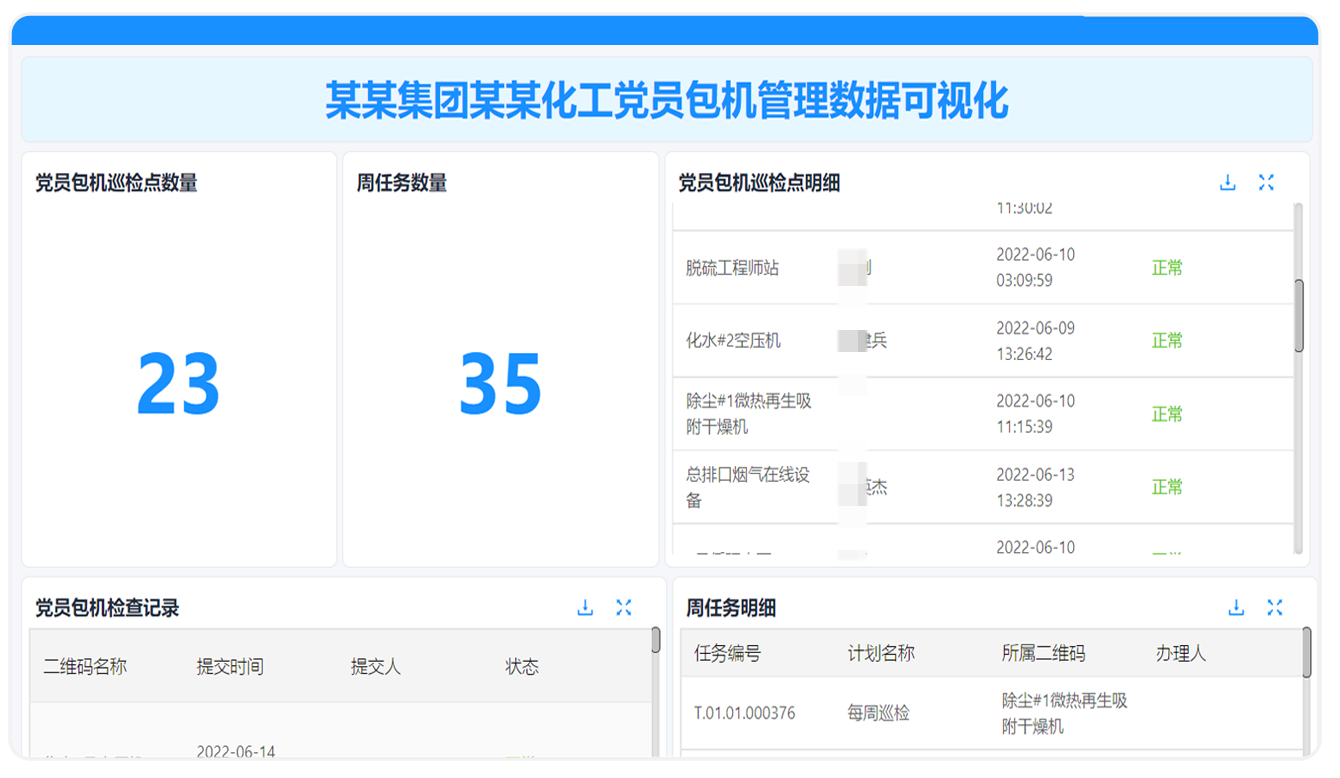The width and height of the screenshot is (1340, 778).
Task: Click the 正常 status for 化水#2空压机
Action: (x=1167, y=340)
